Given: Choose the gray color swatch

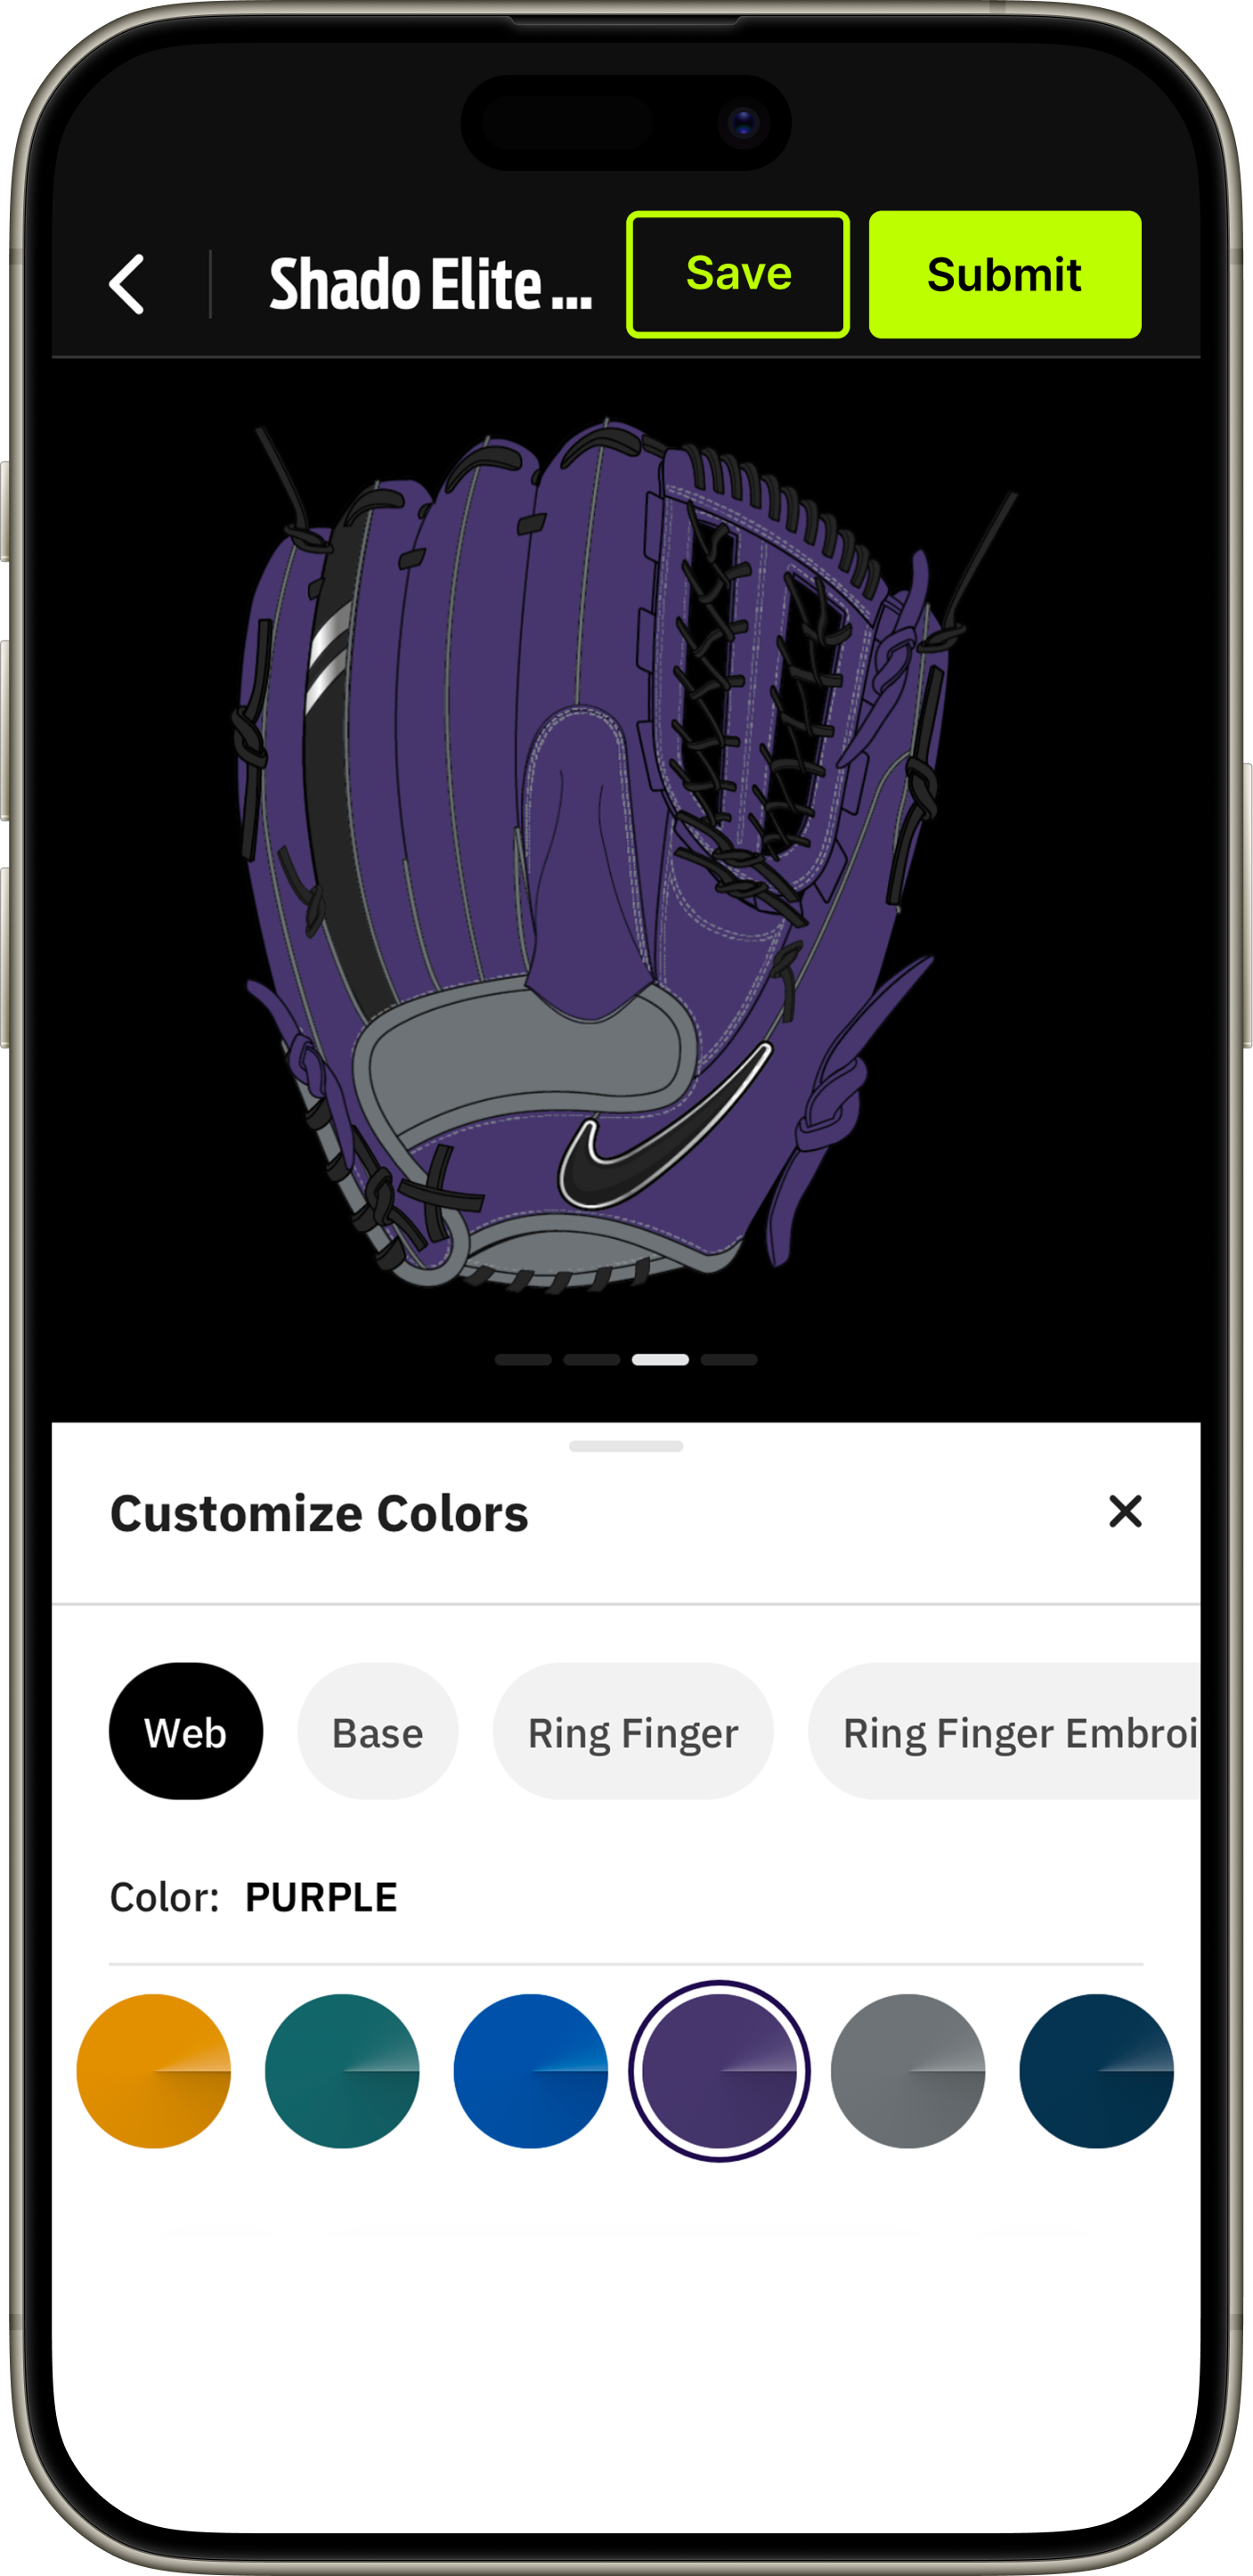Looking at the screenshot, I should [x=908, y=2071].
